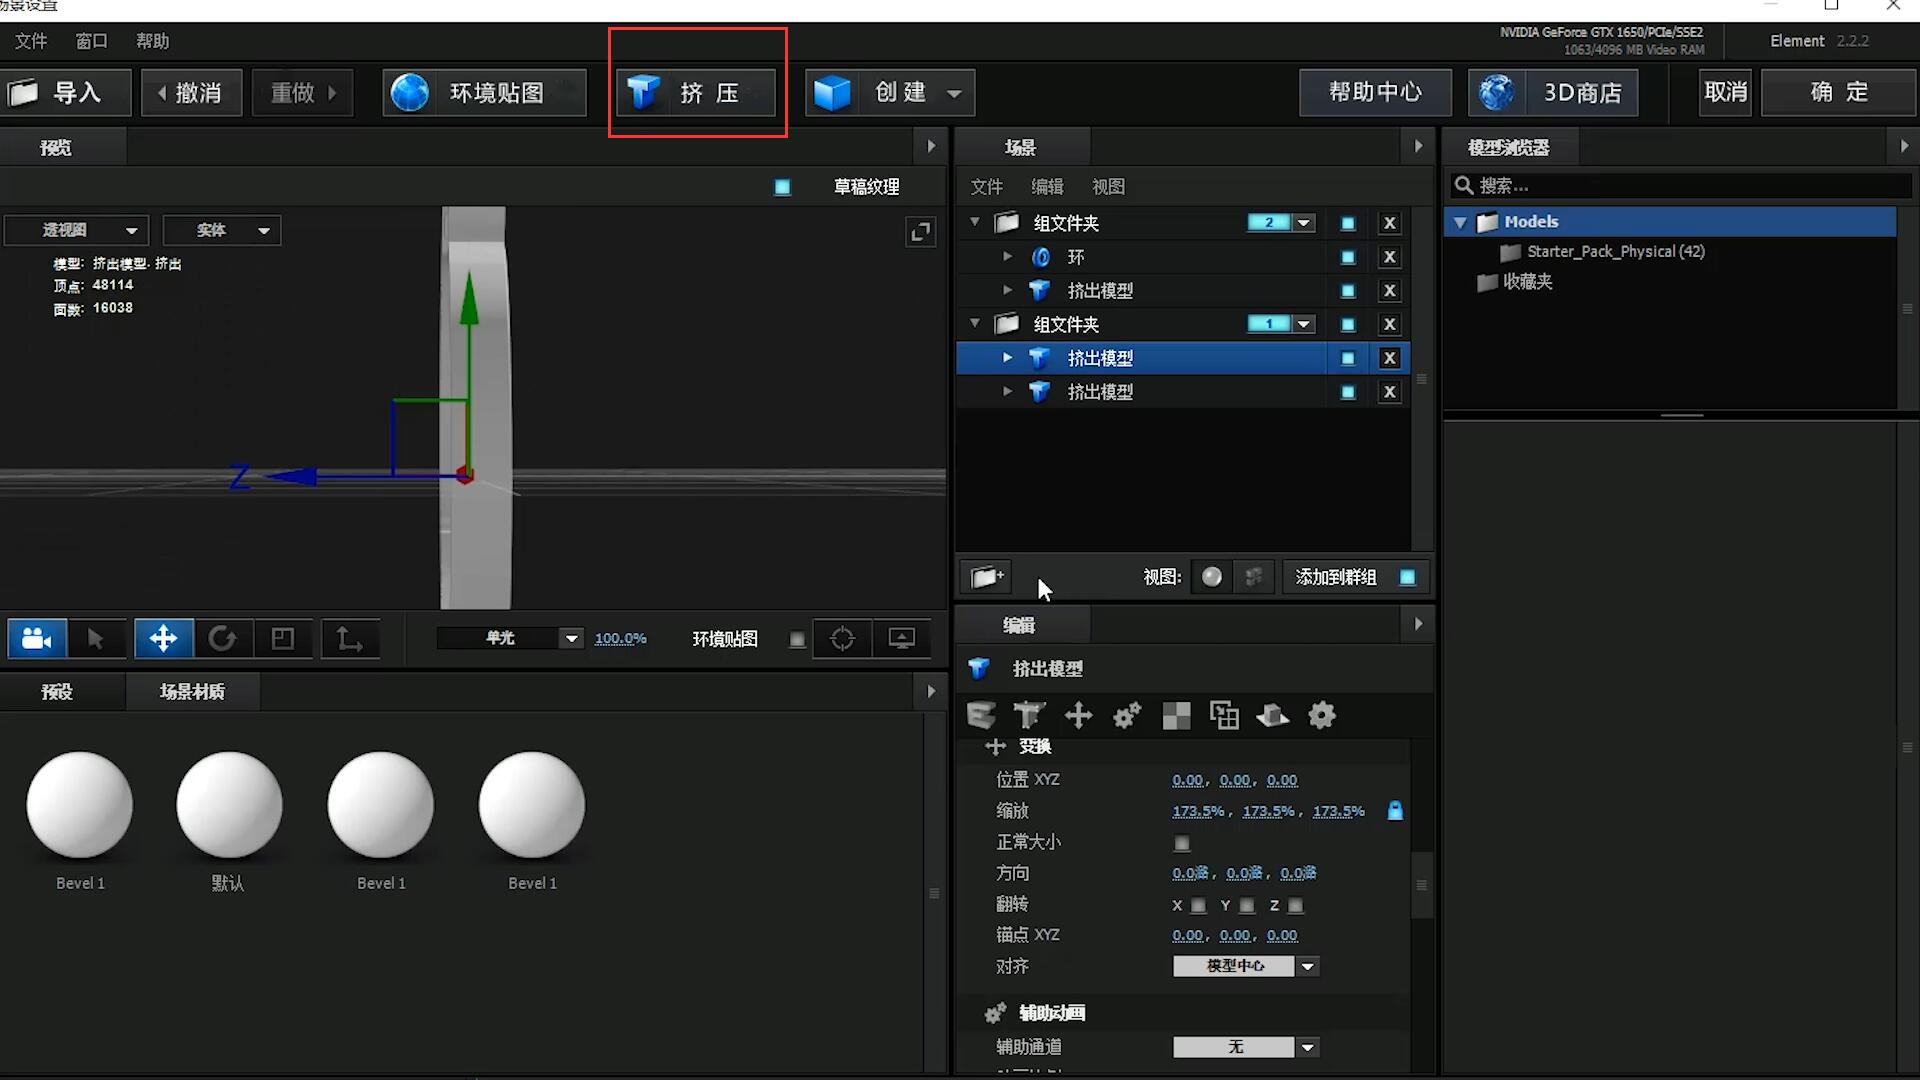The image size is (1920, 1080).
Task: Select the 环境贴图 button in toolbar
Action: (x=483, y=92)
